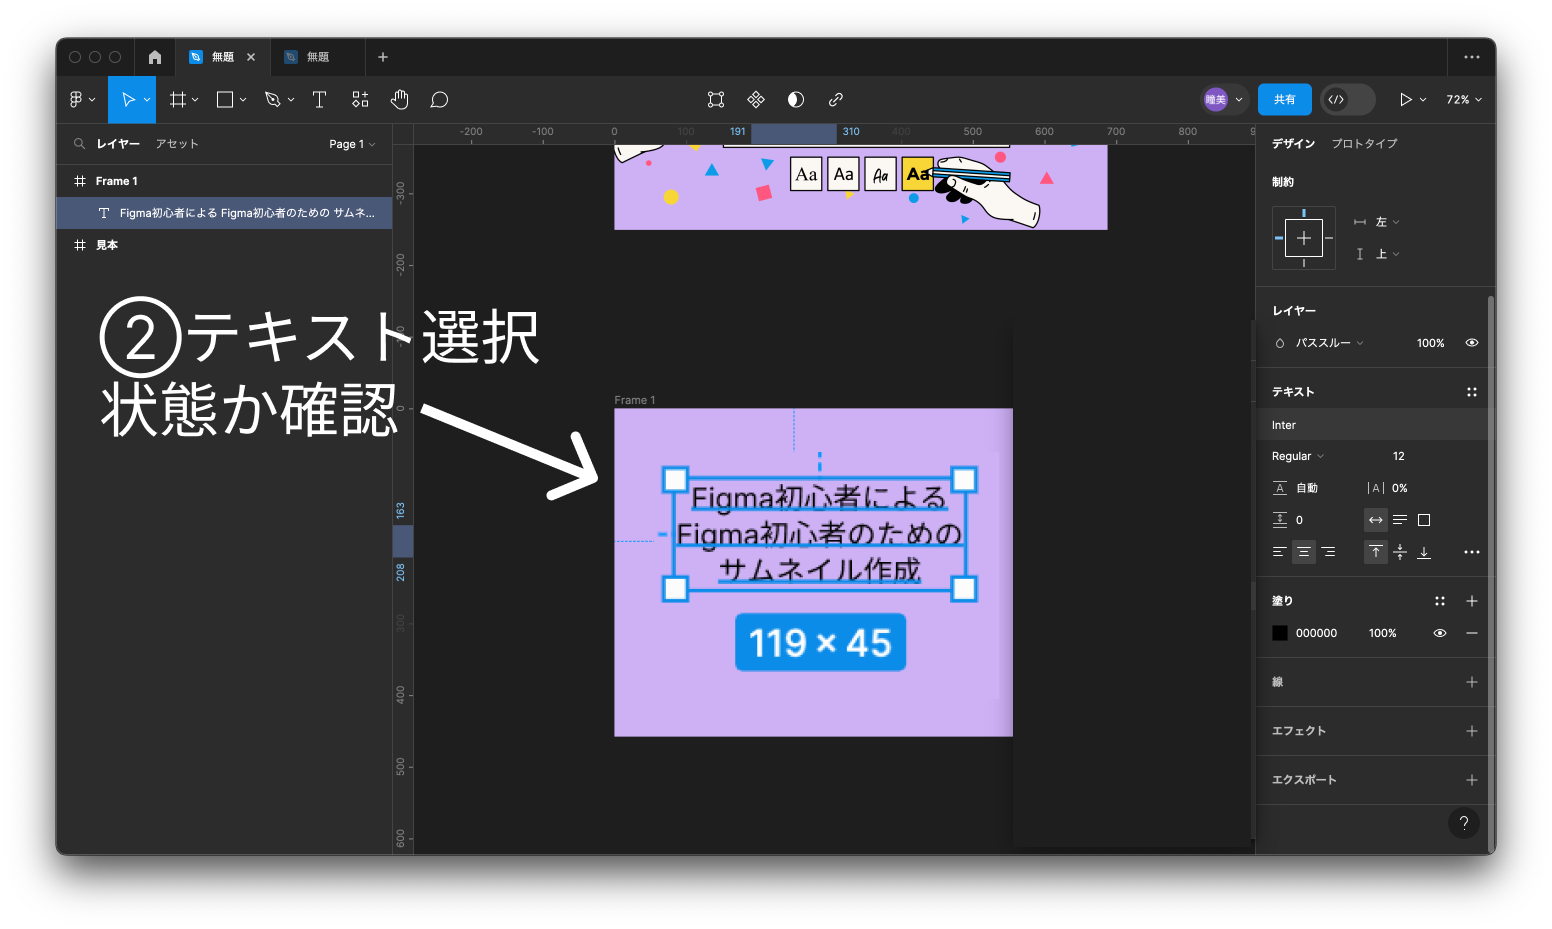Image resolution: width=1552 pixels, height=929 pixels.
Task: Click the mask/contrast icon in toolbar
Action: (x=796, y=99)
